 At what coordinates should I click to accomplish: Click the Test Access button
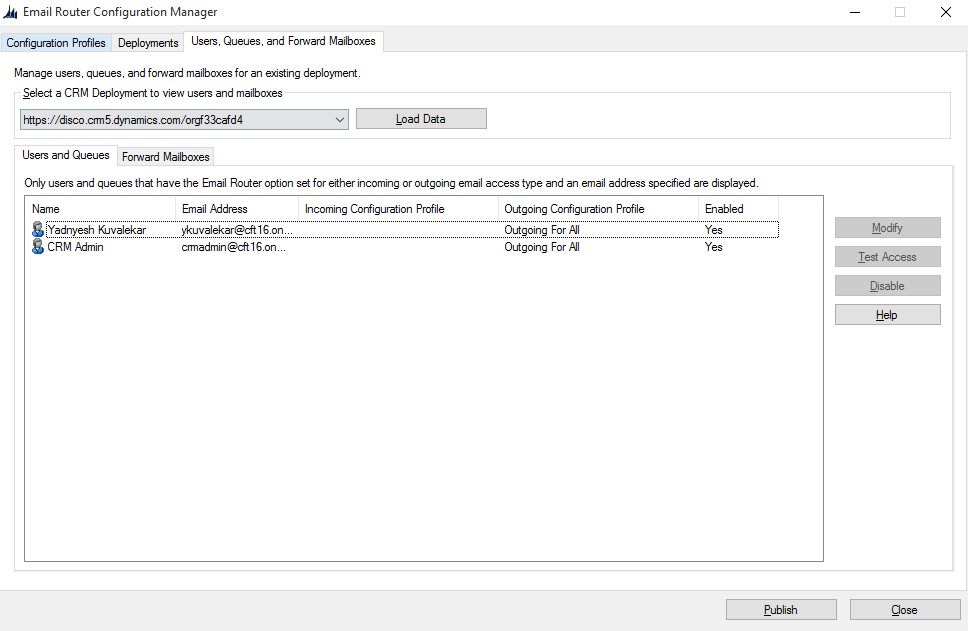(x=888, y=257)
